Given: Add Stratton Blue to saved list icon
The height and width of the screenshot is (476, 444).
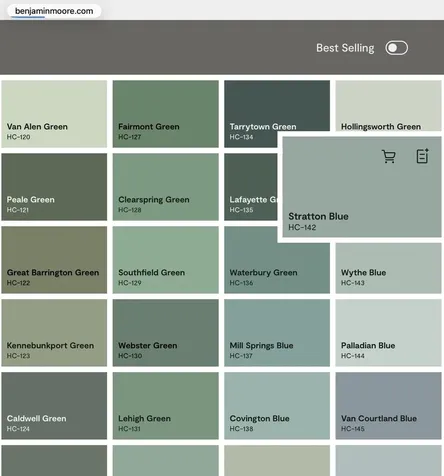Looking at the screenshot, I should coord(422,156).
